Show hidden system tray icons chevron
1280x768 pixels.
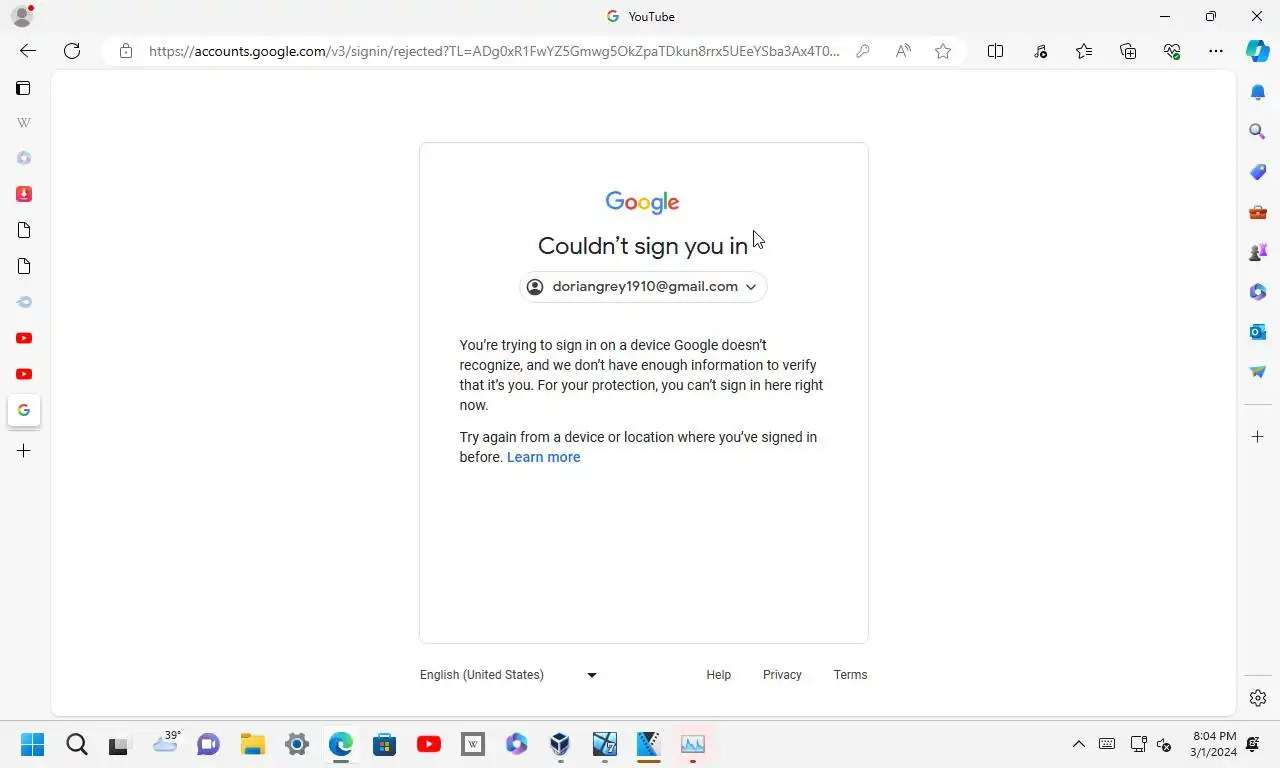coord(1078,744)
